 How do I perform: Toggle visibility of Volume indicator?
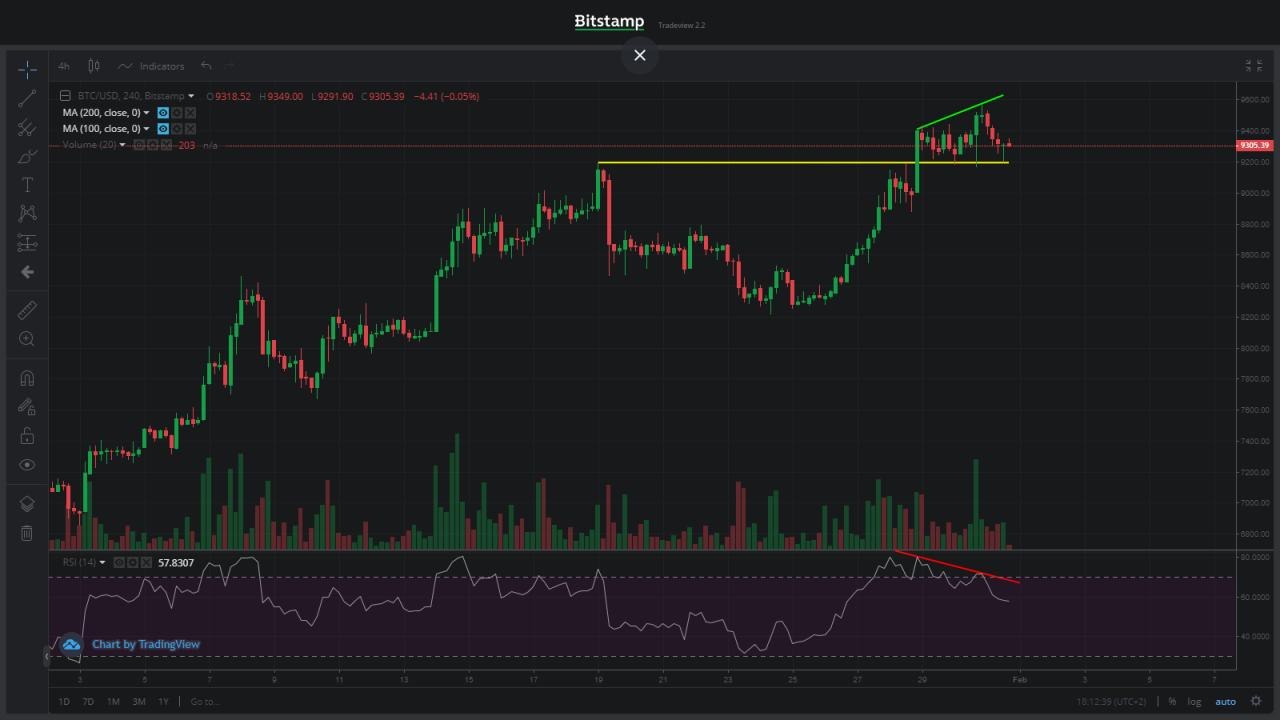tap(139, 145)
